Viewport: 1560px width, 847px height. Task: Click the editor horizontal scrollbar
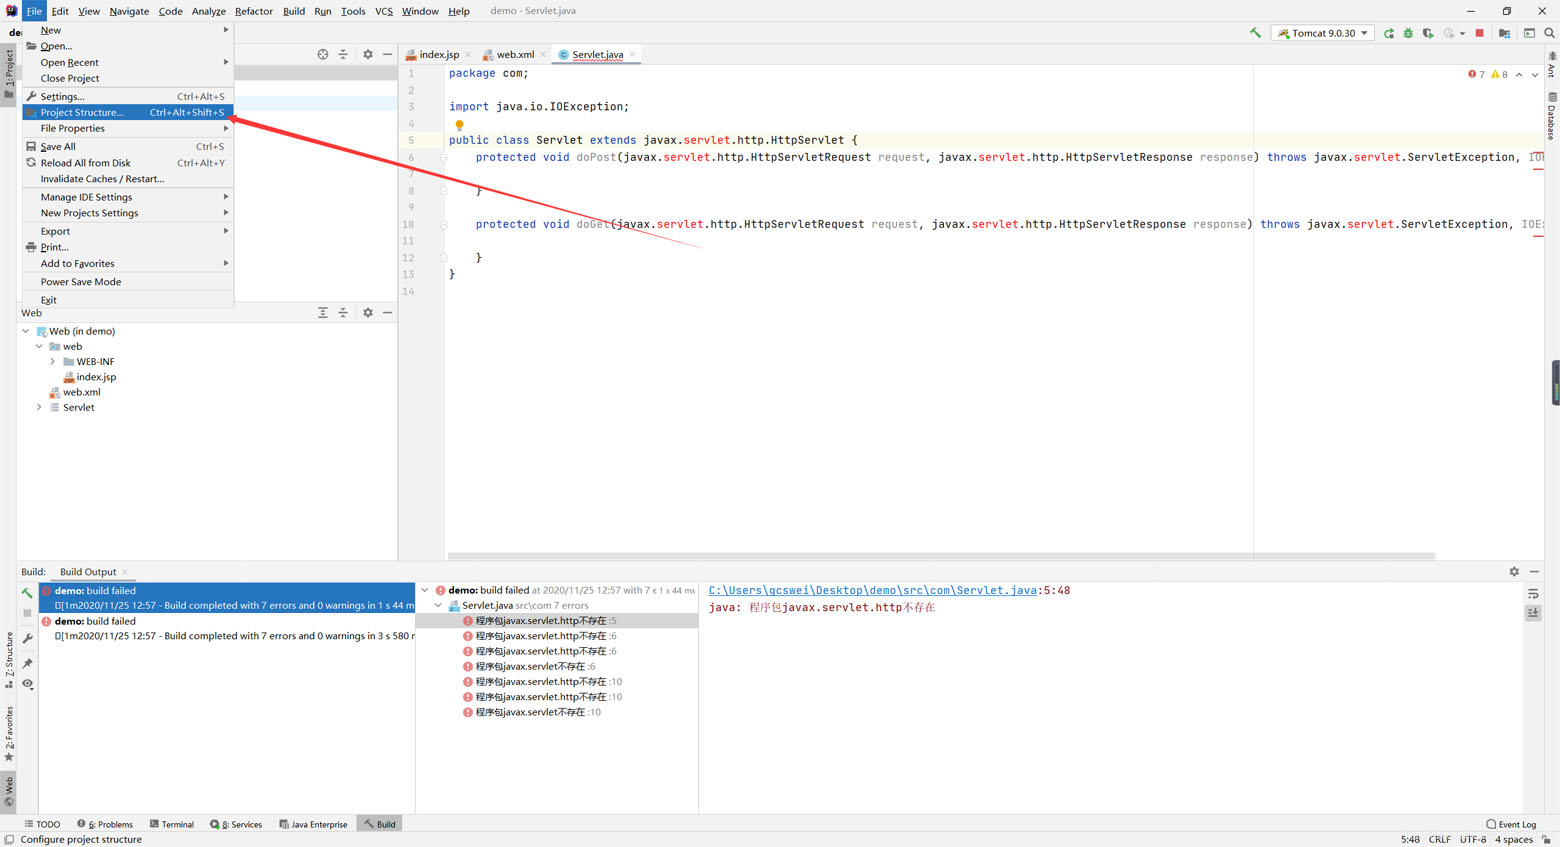(x=940, y=556)
